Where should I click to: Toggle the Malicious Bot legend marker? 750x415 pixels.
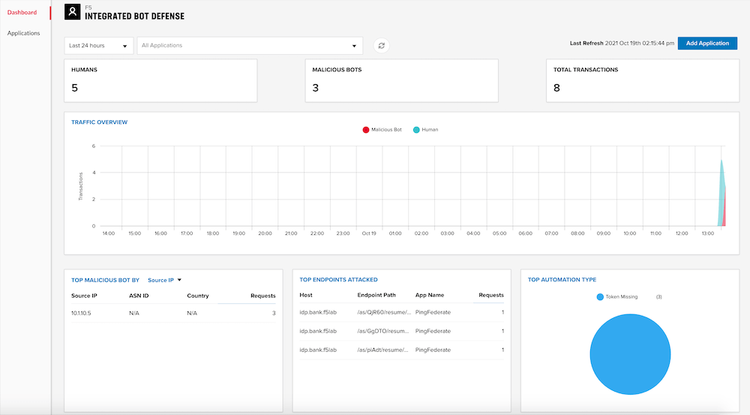(x=365, y=130)
